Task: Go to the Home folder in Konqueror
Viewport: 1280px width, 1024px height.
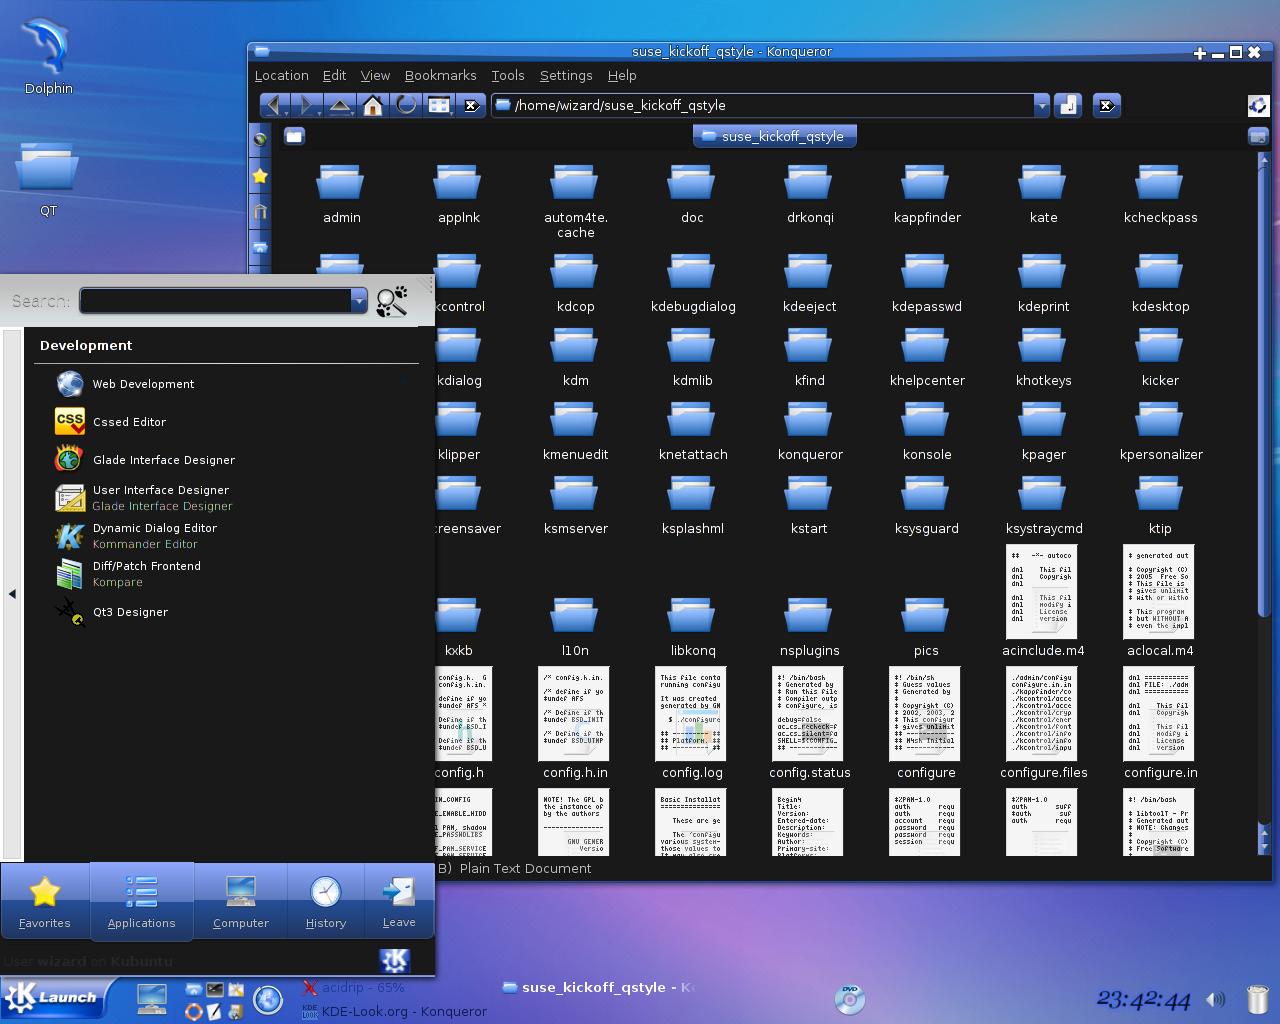Action: tap(372, 105)
